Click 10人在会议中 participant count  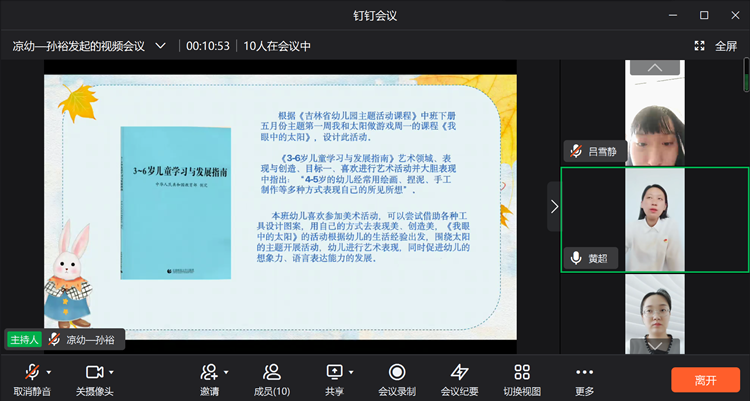click(277, 46)
